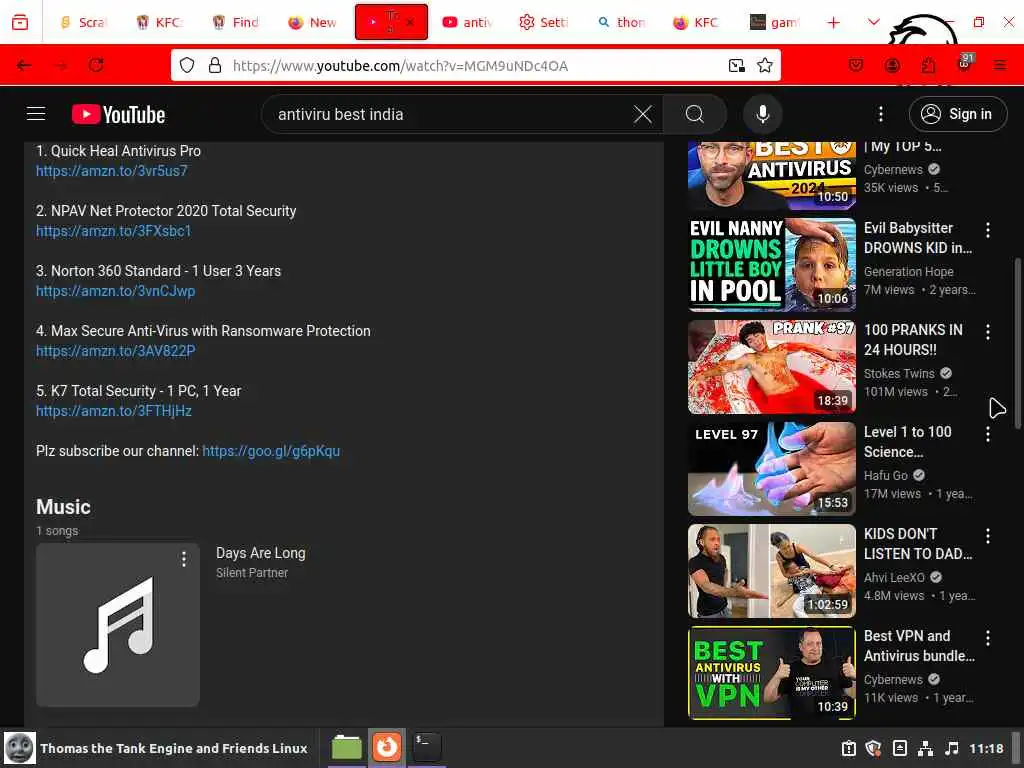
Task: Open subscribe link goo.gl/g6pKqu
Action: coord(271,451)
